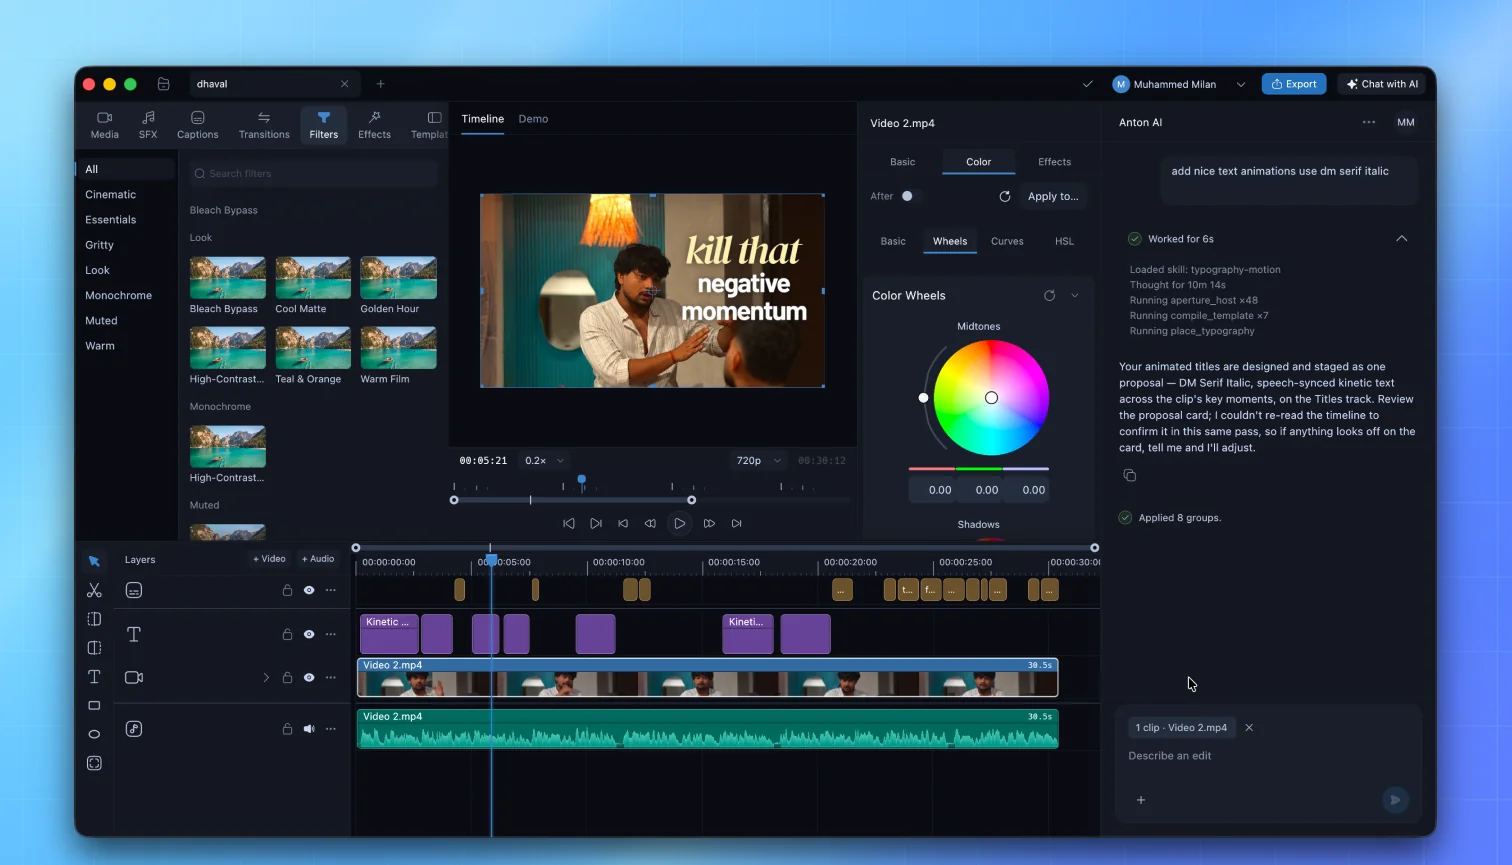Screen dimensions: 1512x865
Task: Expand the video layer track
Action: click(x=266, y=677)
